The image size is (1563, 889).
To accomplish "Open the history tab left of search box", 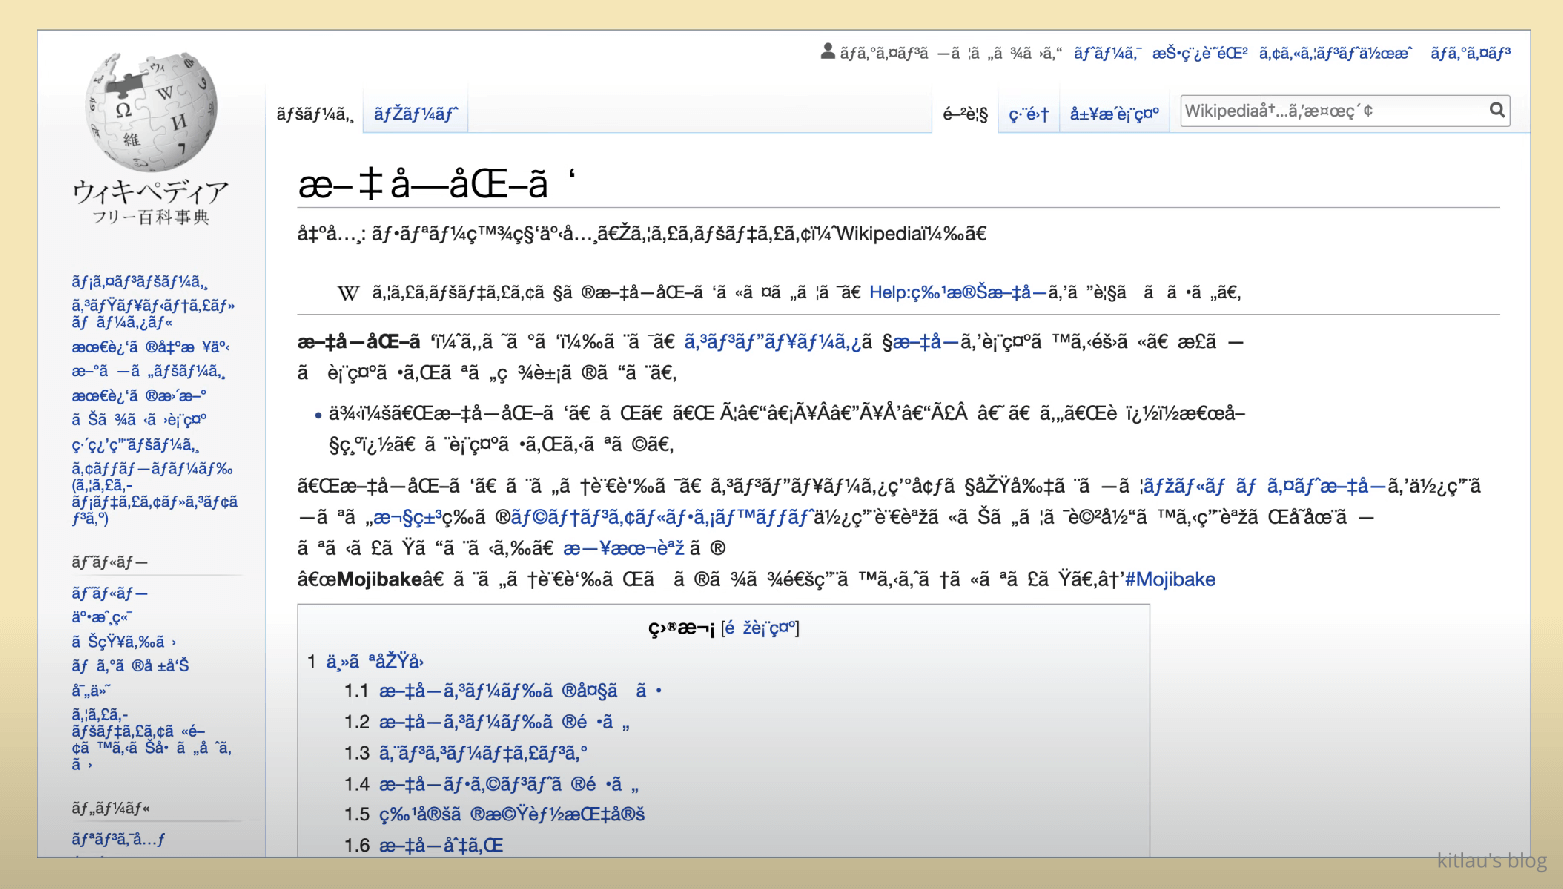I will 1113,114.
